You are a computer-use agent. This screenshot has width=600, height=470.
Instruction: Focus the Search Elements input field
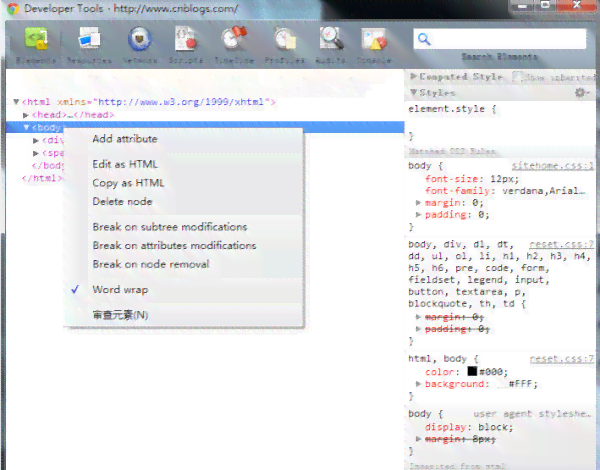click(500, 39)
